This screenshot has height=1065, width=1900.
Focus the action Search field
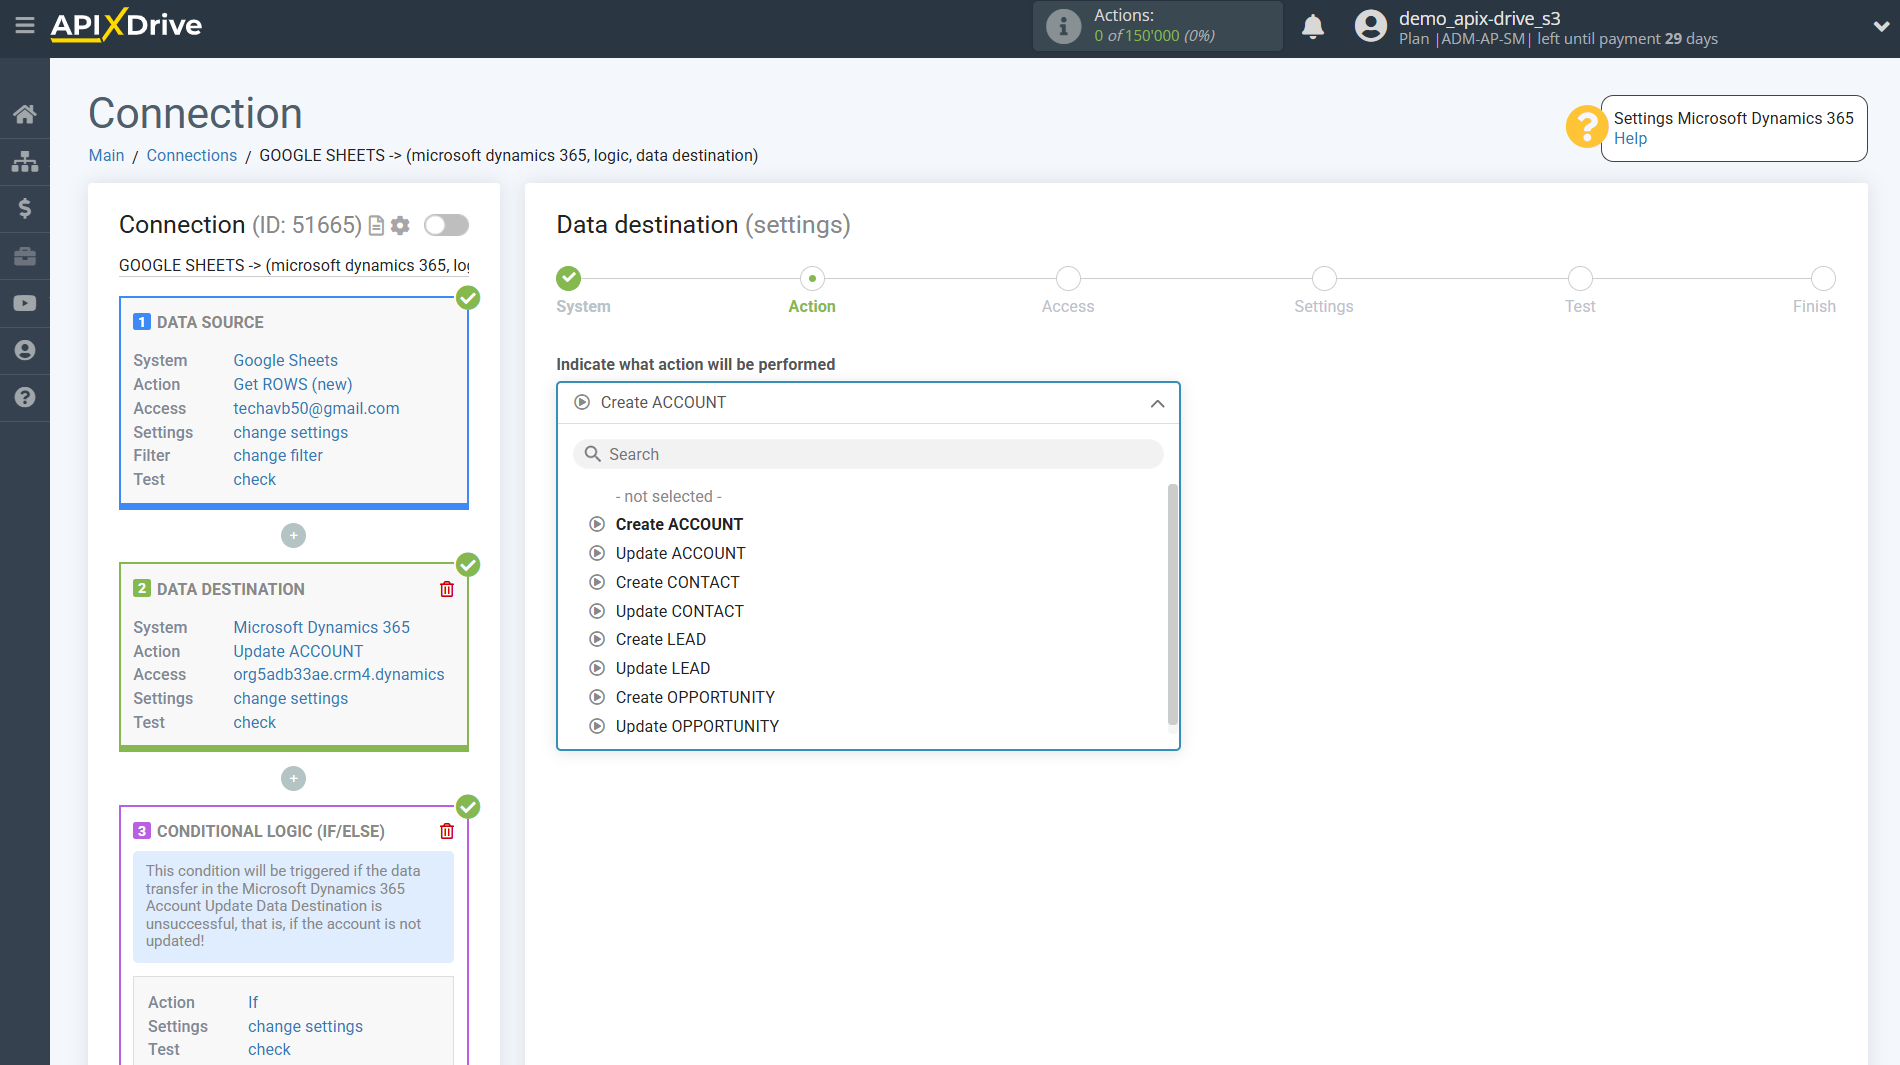[x=868, y=454]
